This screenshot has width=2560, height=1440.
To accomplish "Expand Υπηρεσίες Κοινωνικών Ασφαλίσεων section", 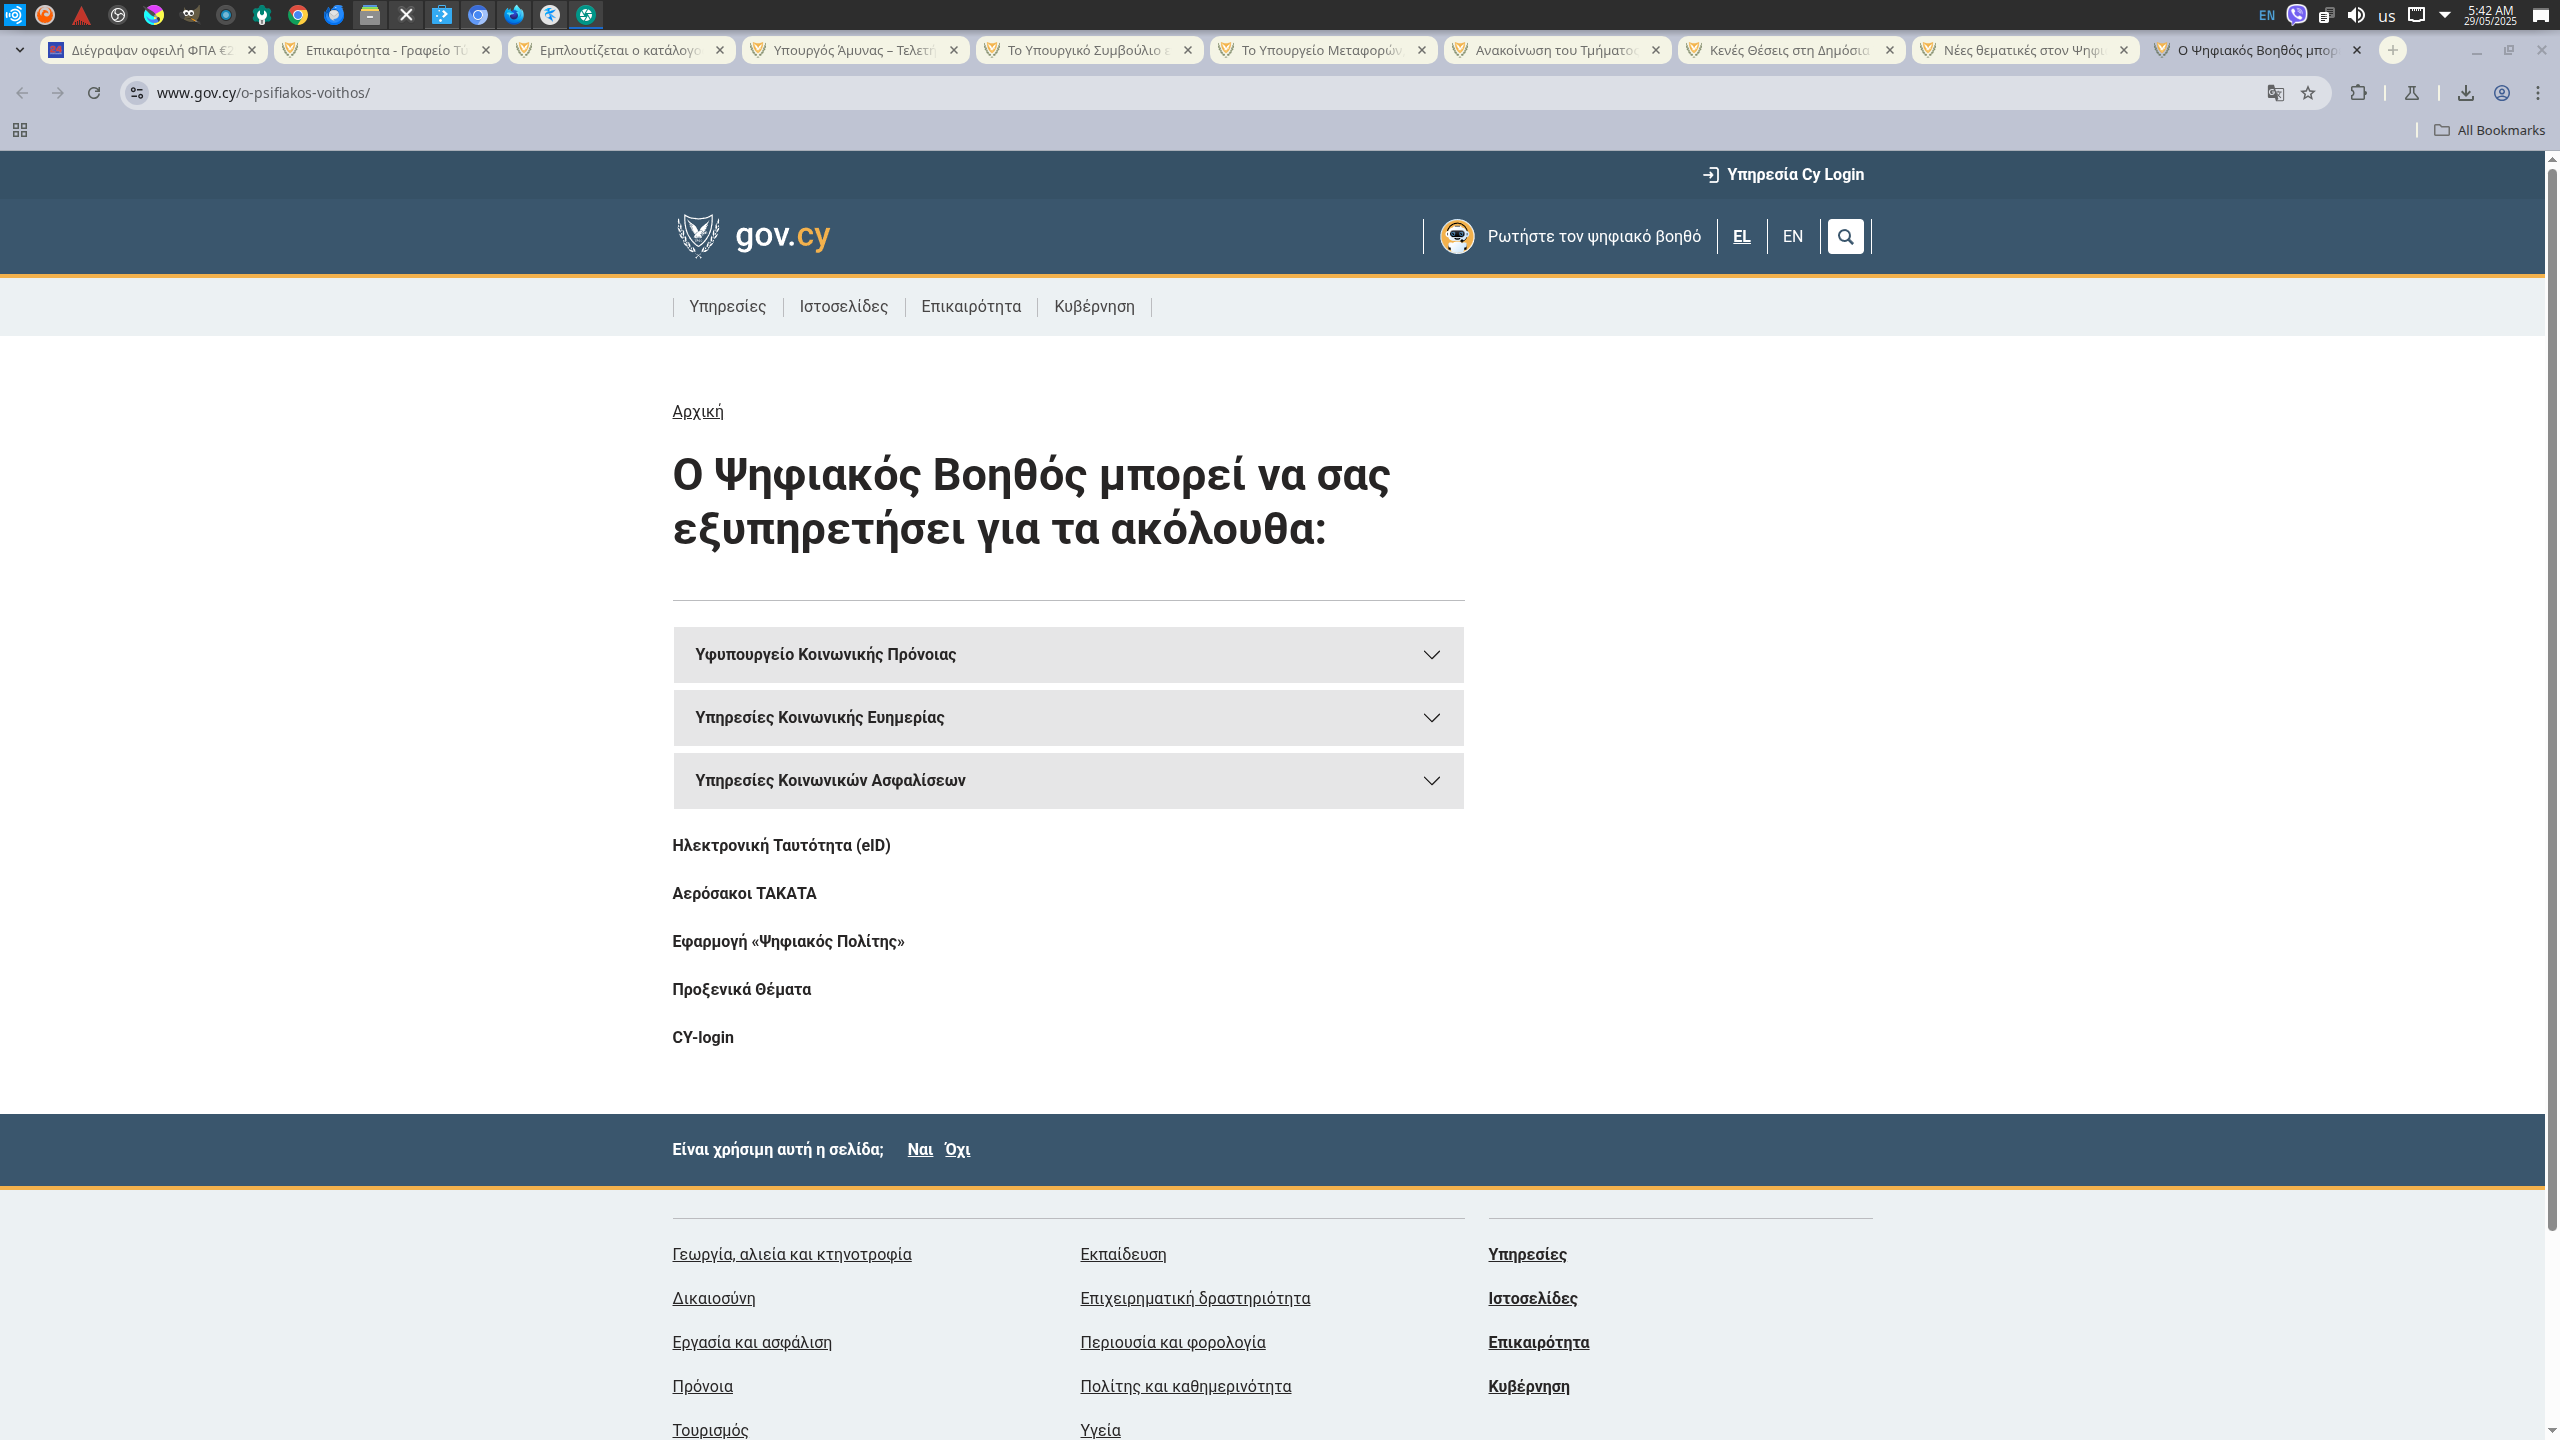I will click(1068, 781).
